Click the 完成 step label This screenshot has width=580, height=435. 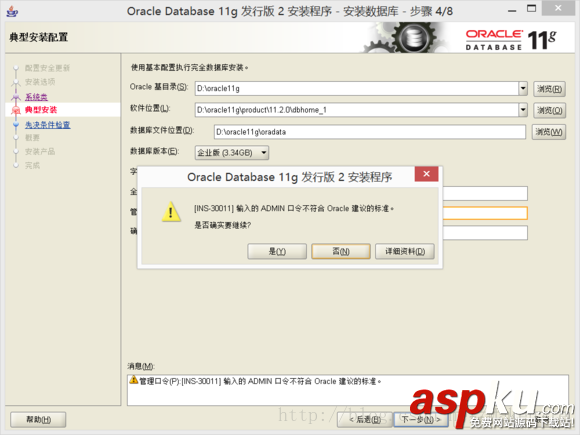(32, 165)
